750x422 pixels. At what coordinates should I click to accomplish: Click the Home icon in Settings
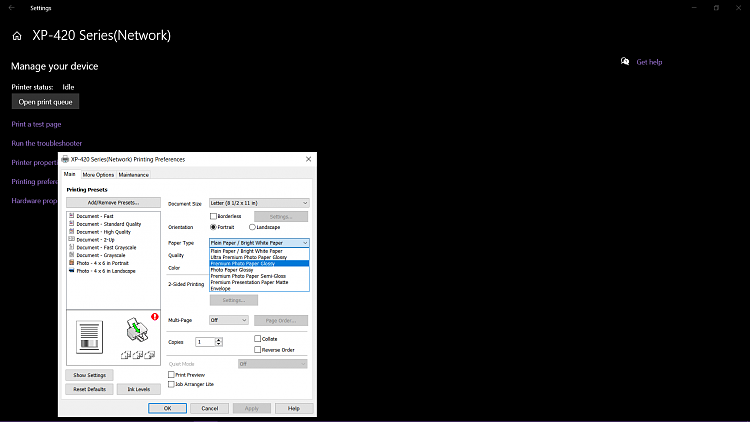click(x=17, y=36)
